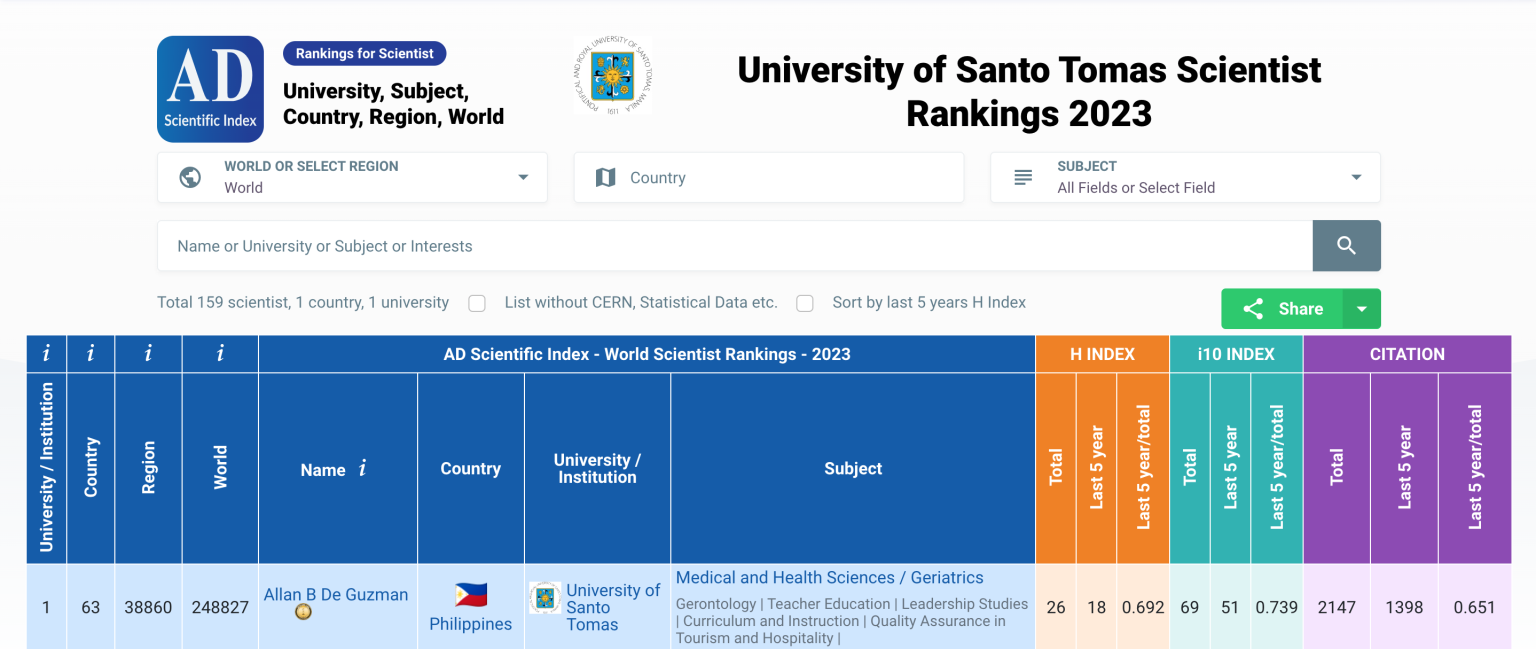Open Medical and Health Sciences / Geriatrics link
Screen dimensions: 1536x649
click(x=830, y=578)
